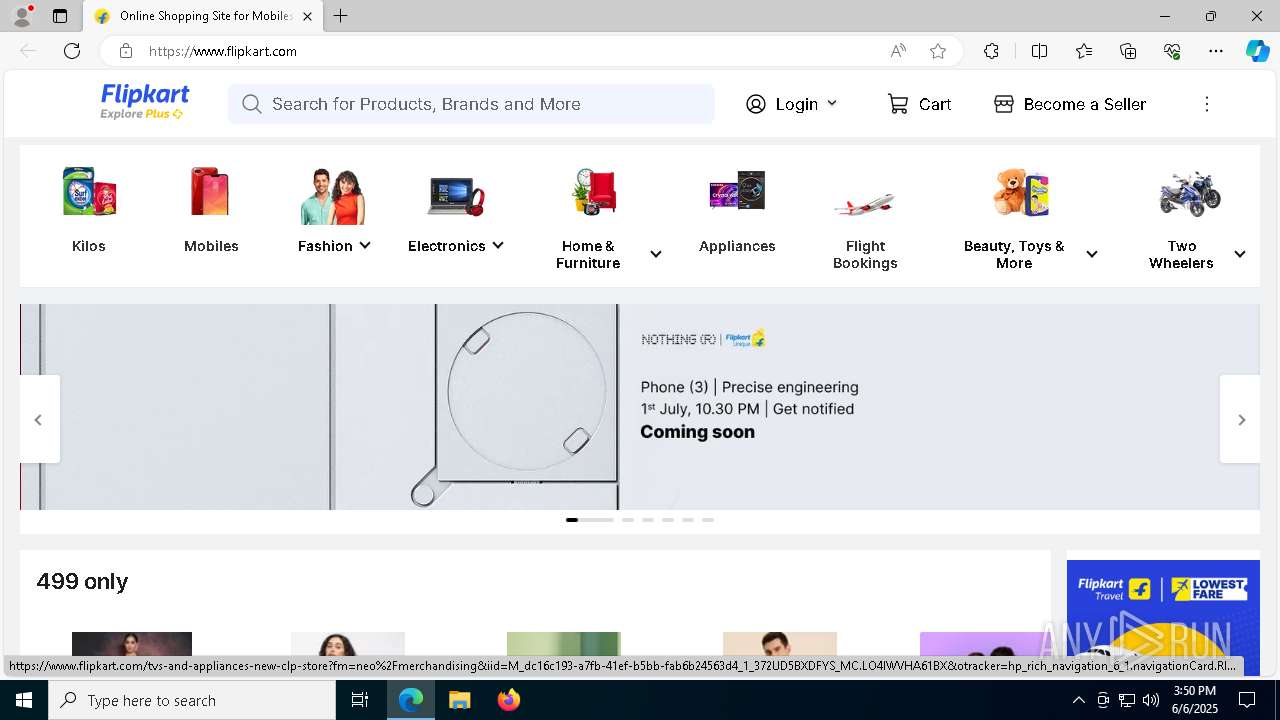This screenshot has width=1280, height=720.
Task: Click the Electronics laptop image
Action: click(x=456, y=195)
